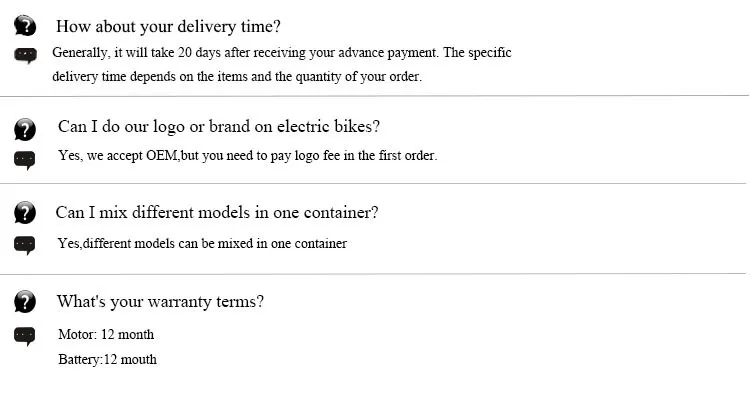This screenshot has height=400, width=750.
Task: Click the speech bubble icon next to OEM answer
Action: point(25,160)
